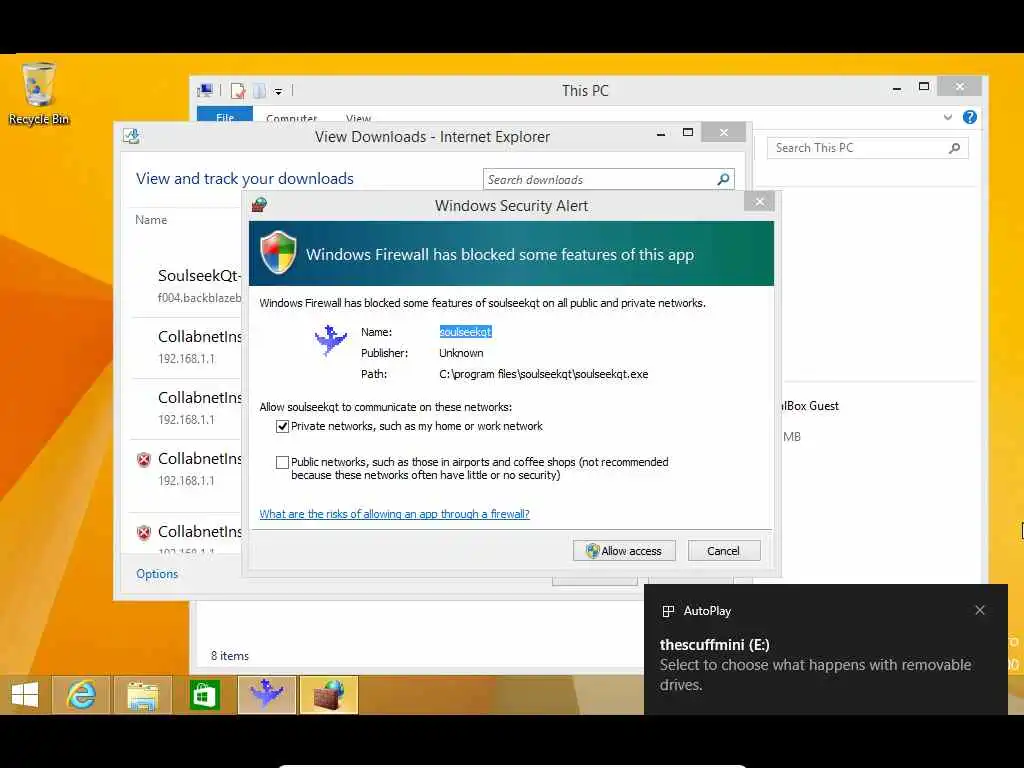
Task: Open the File tab in This PC
Action: point(225,115)
